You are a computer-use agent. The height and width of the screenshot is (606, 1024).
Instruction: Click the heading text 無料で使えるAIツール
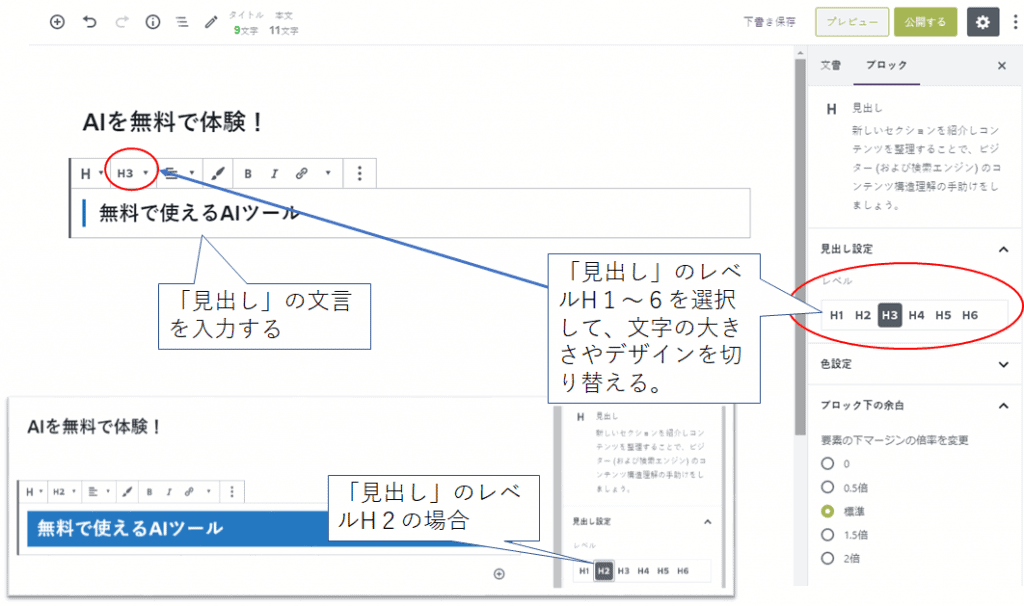(199, 213)
